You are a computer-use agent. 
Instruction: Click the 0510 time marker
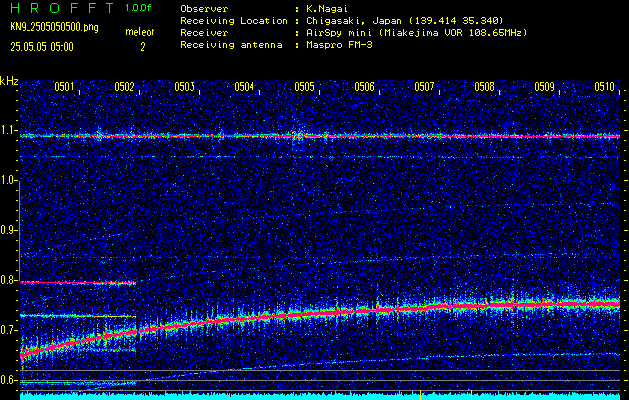click(x=605, y=87)
